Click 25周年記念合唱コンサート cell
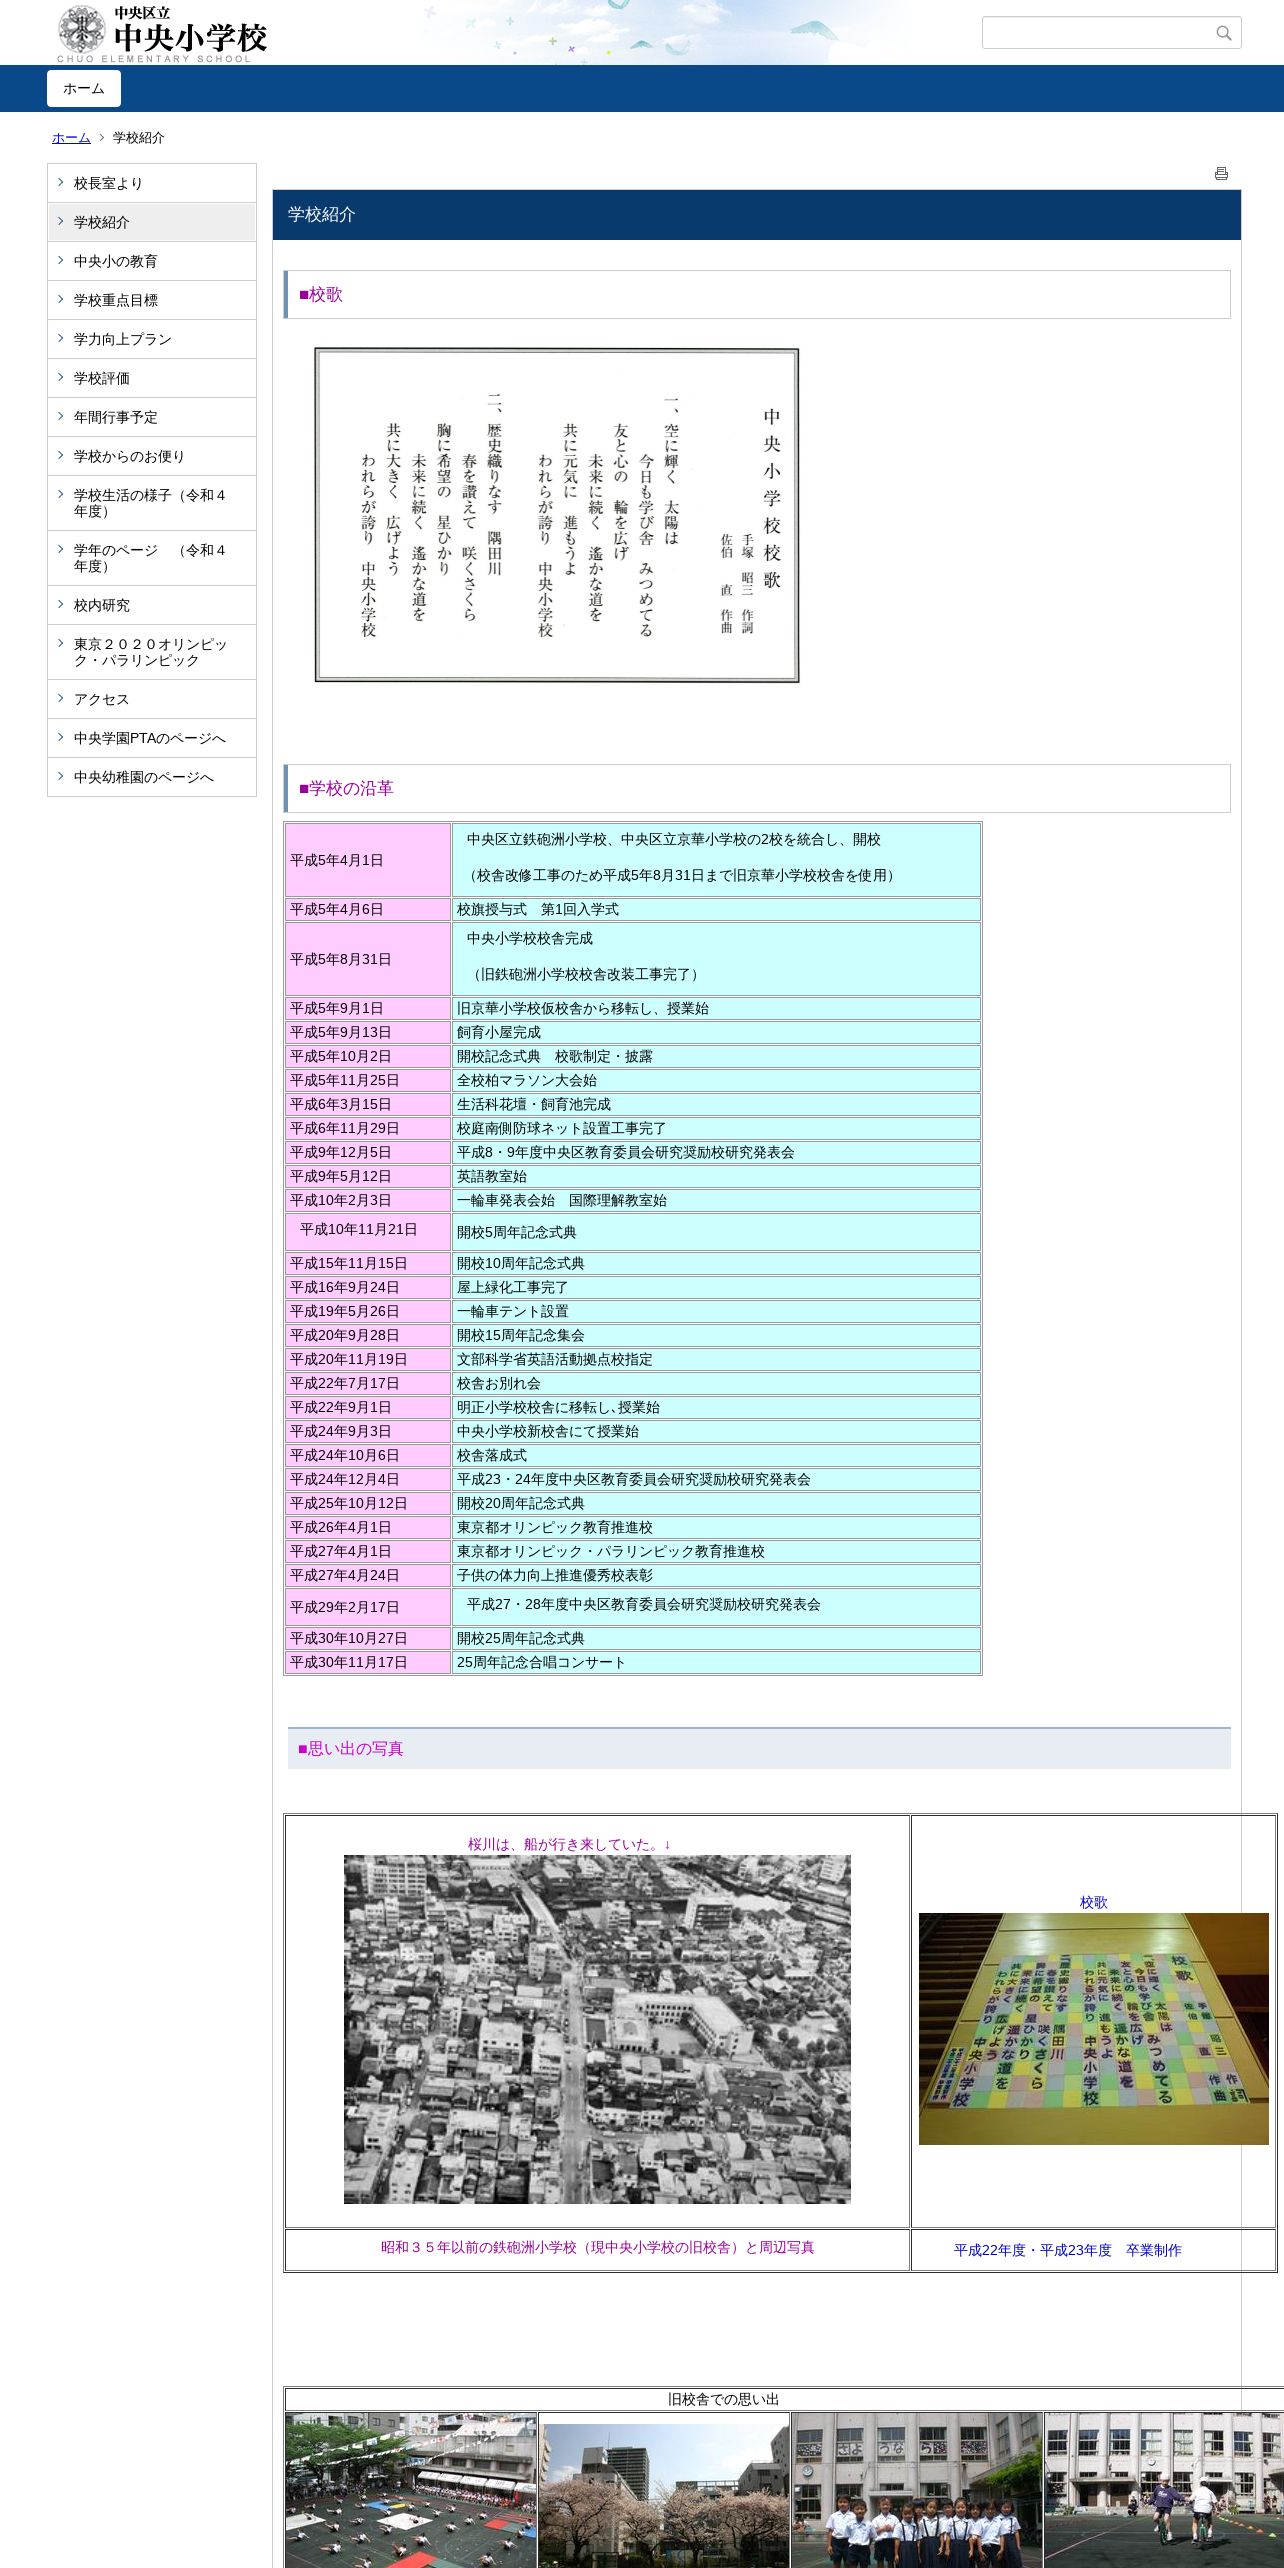 tap(716, 1662)
